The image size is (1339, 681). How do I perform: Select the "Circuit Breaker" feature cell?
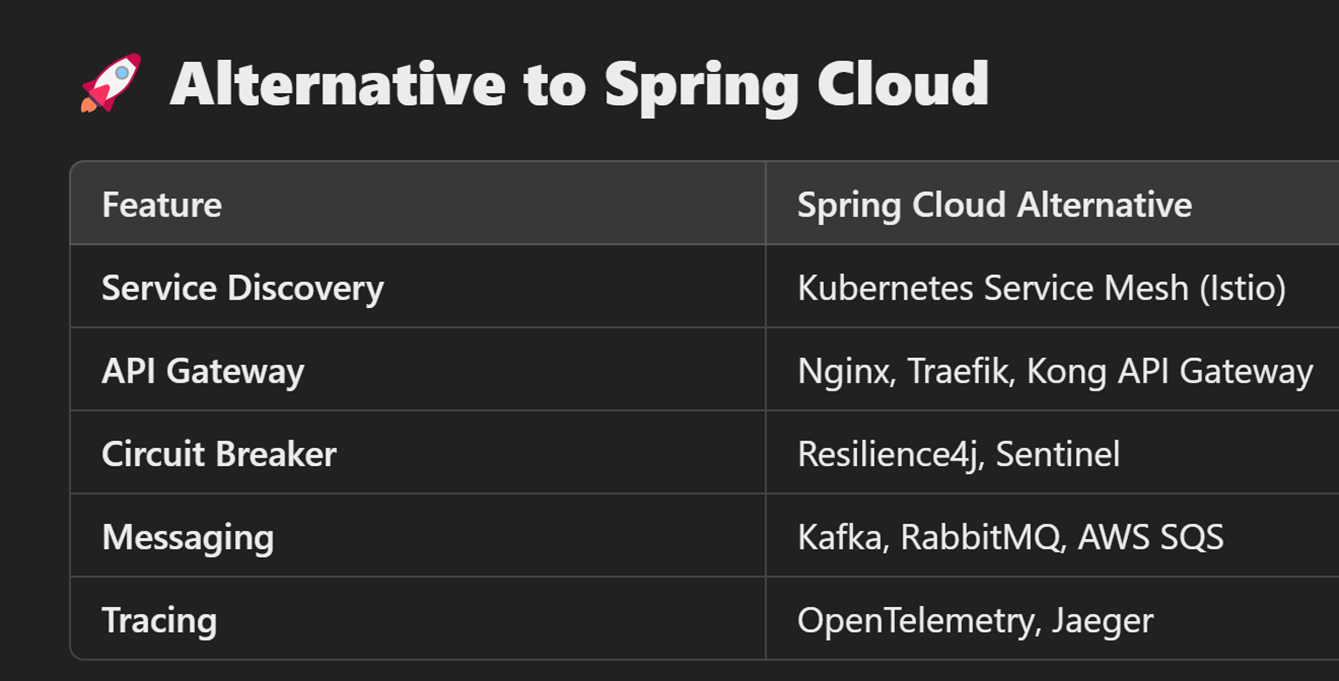[x=219, y=454]
